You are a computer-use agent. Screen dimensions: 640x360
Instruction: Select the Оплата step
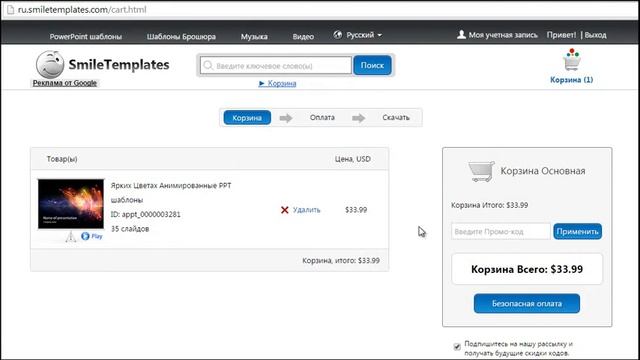point(322,118)
